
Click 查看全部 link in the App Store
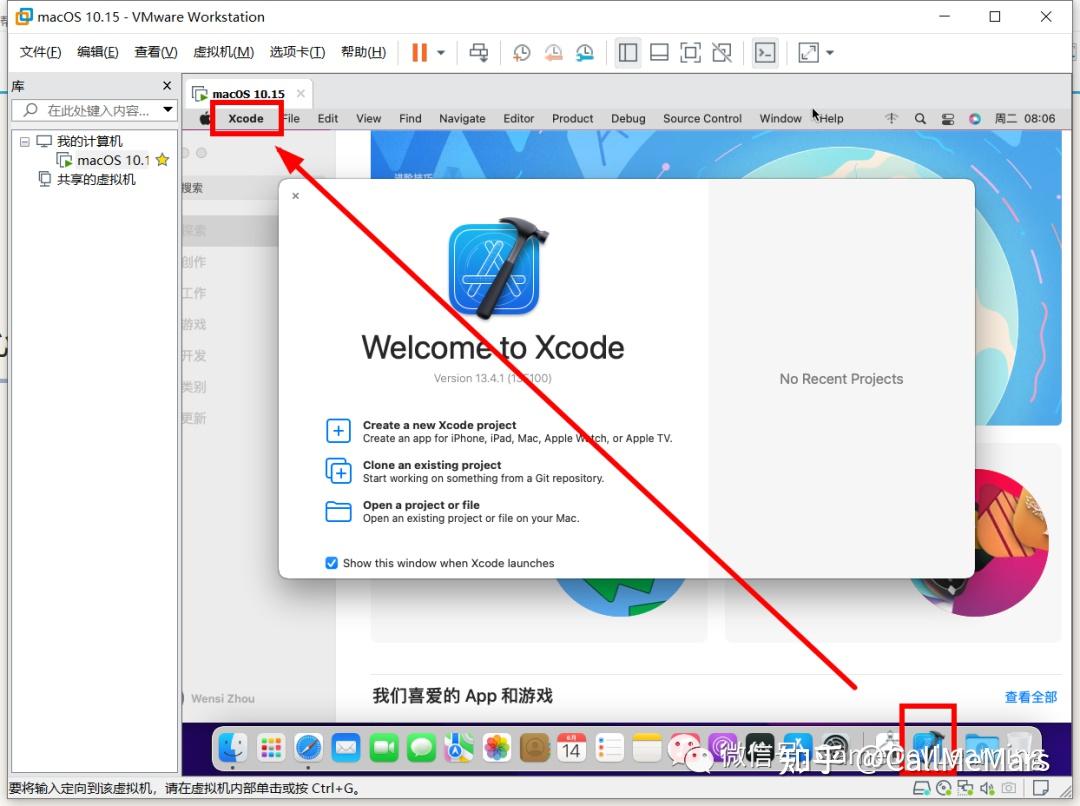pyautogui.click(x=1030, y=696)
